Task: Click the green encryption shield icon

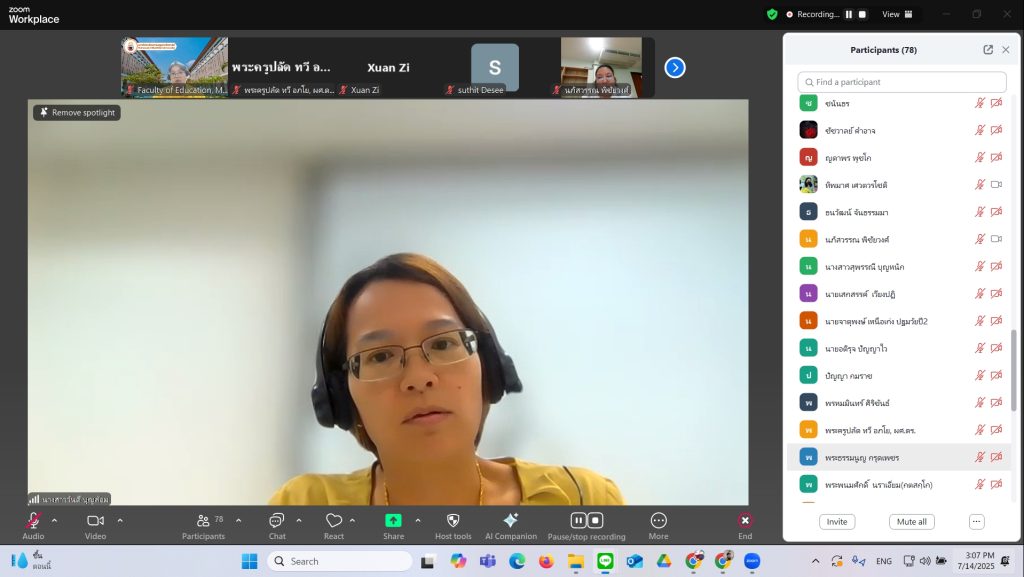Action: pyautogui.click(x=772, y=14)
